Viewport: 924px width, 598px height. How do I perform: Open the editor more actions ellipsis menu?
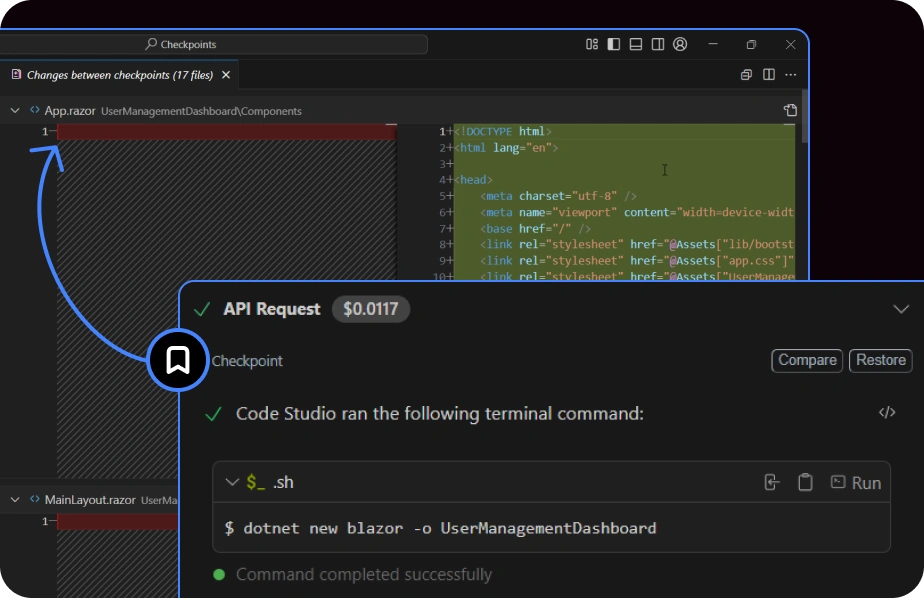(x=791, y=74)
